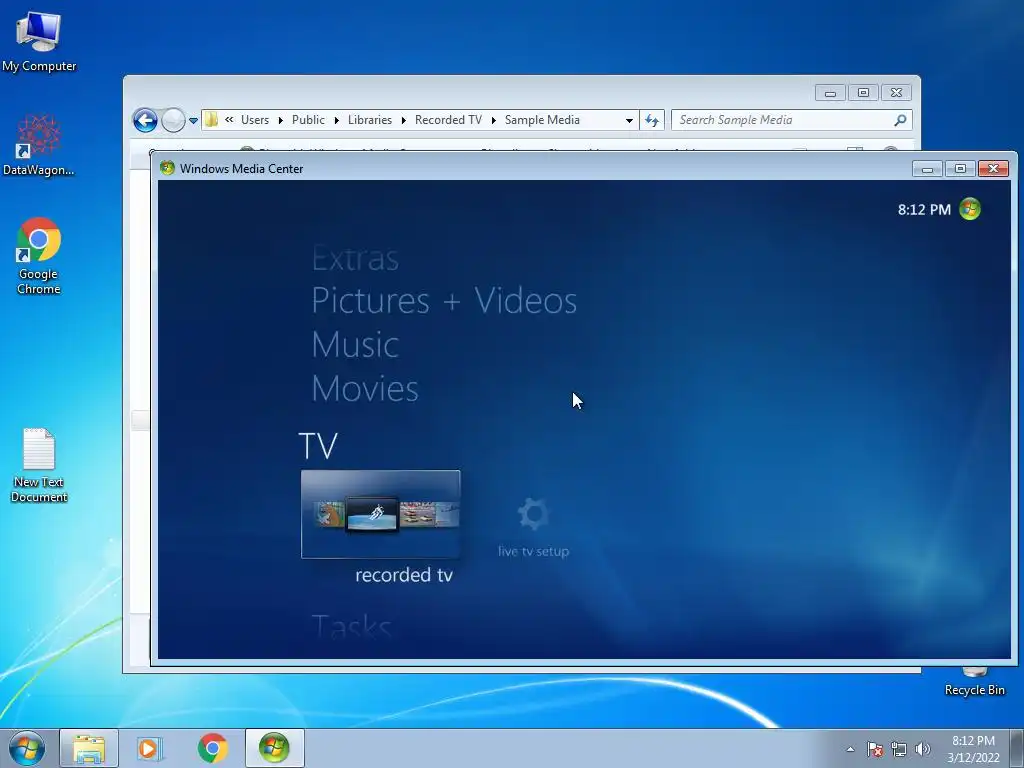This screenshot has height=768, width=1024.
Task: Click Media Center taskbar button
Action: [x=274, y=748]
